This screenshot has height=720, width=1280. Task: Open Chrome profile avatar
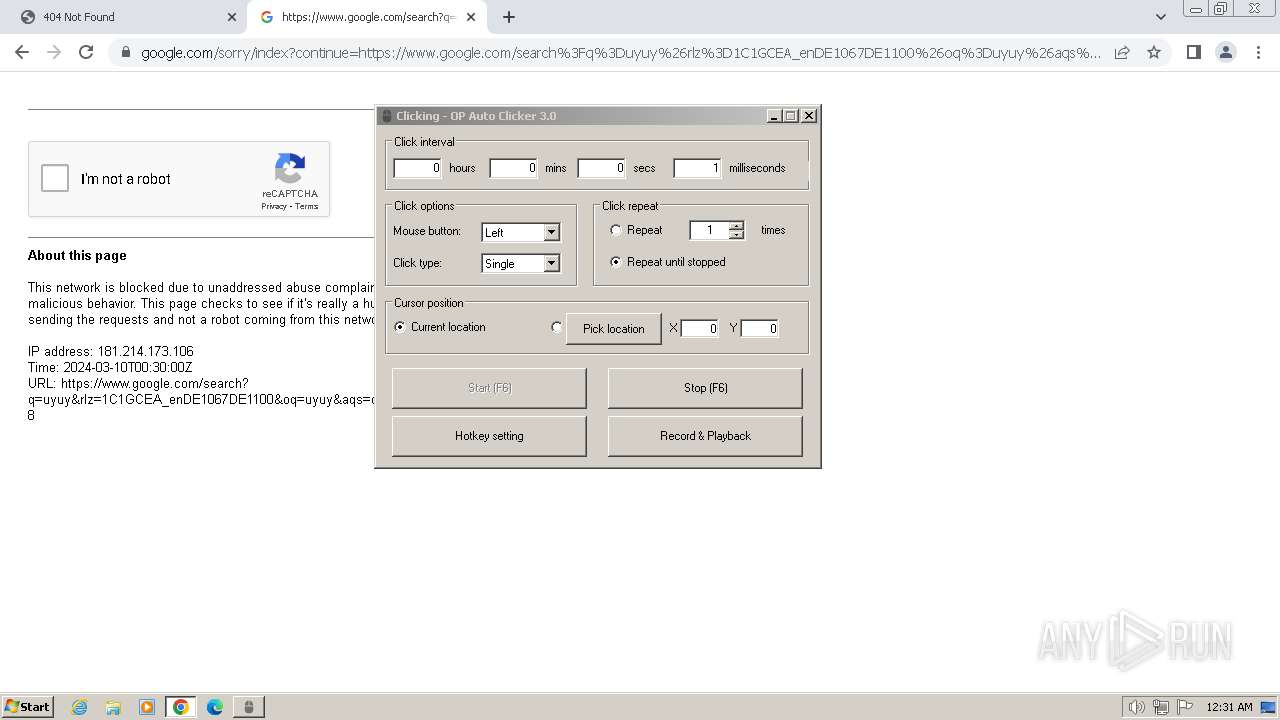tap(1226, 52)
